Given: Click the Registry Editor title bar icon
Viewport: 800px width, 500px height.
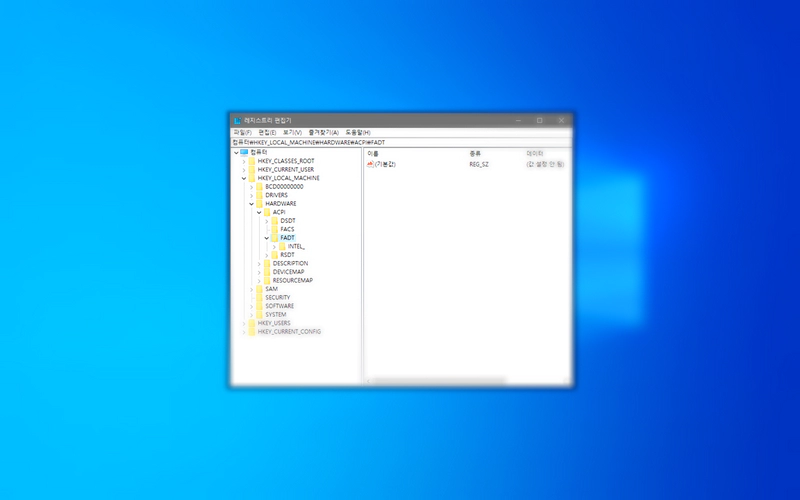Looking at the screenshot, I should tap(237, 120).
